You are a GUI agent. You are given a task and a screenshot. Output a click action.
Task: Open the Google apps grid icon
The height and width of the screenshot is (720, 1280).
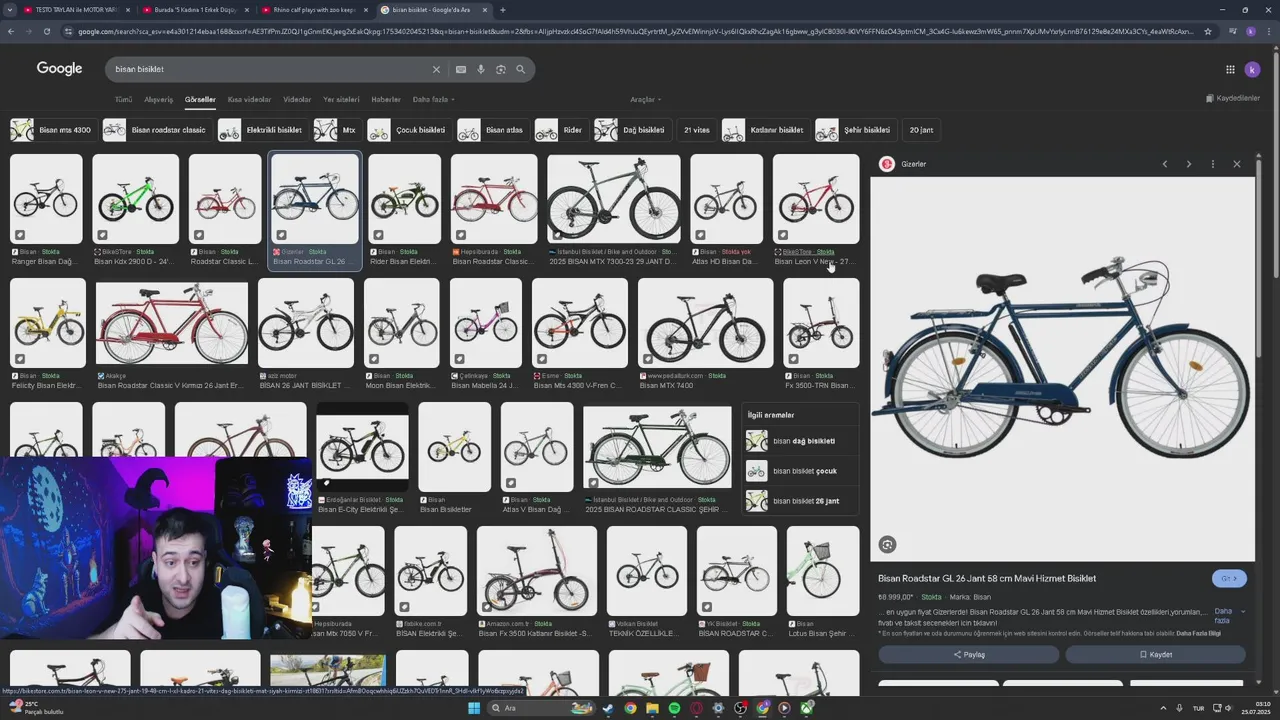(1230, 69)
